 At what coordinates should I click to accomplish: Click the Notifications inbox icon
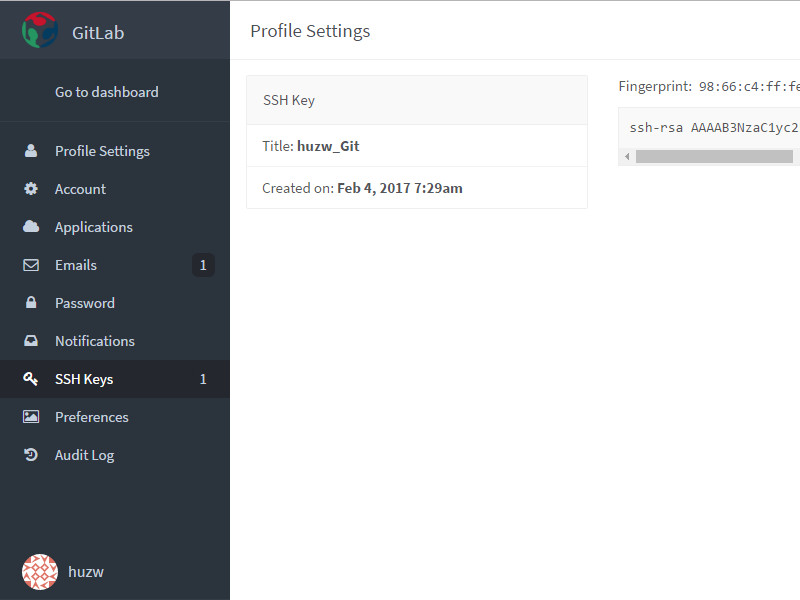coord(31,341)
